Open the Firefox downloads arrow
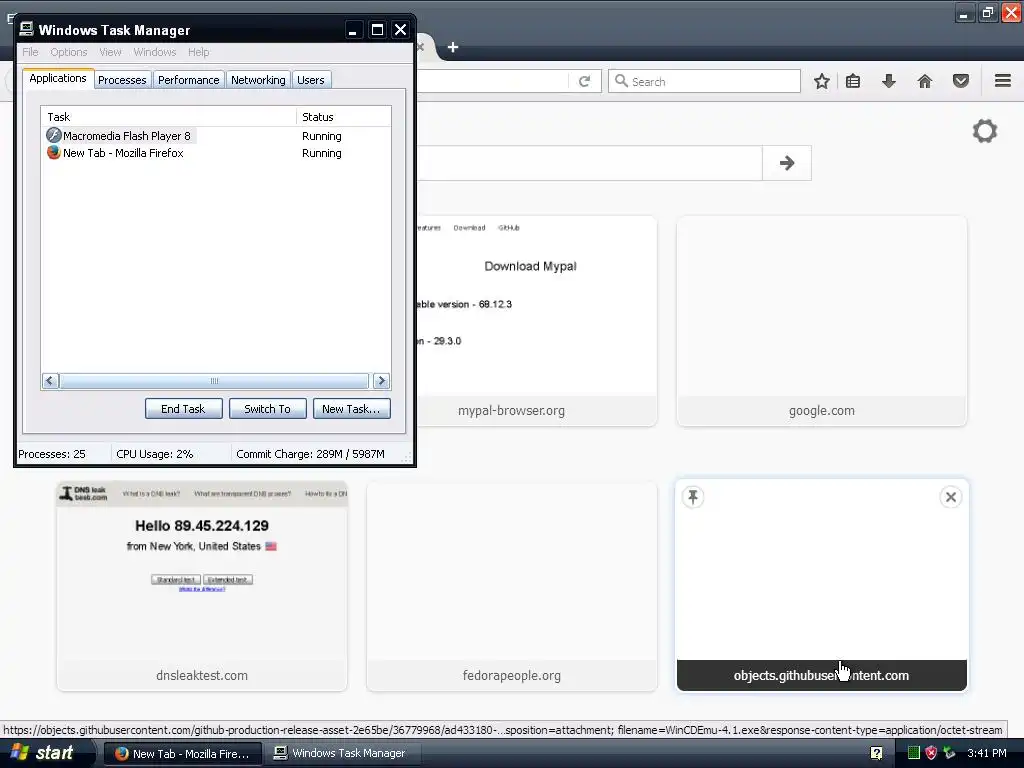Viewport: 1024px width, 768px height. pyautogui.click(x=889, y=81)
